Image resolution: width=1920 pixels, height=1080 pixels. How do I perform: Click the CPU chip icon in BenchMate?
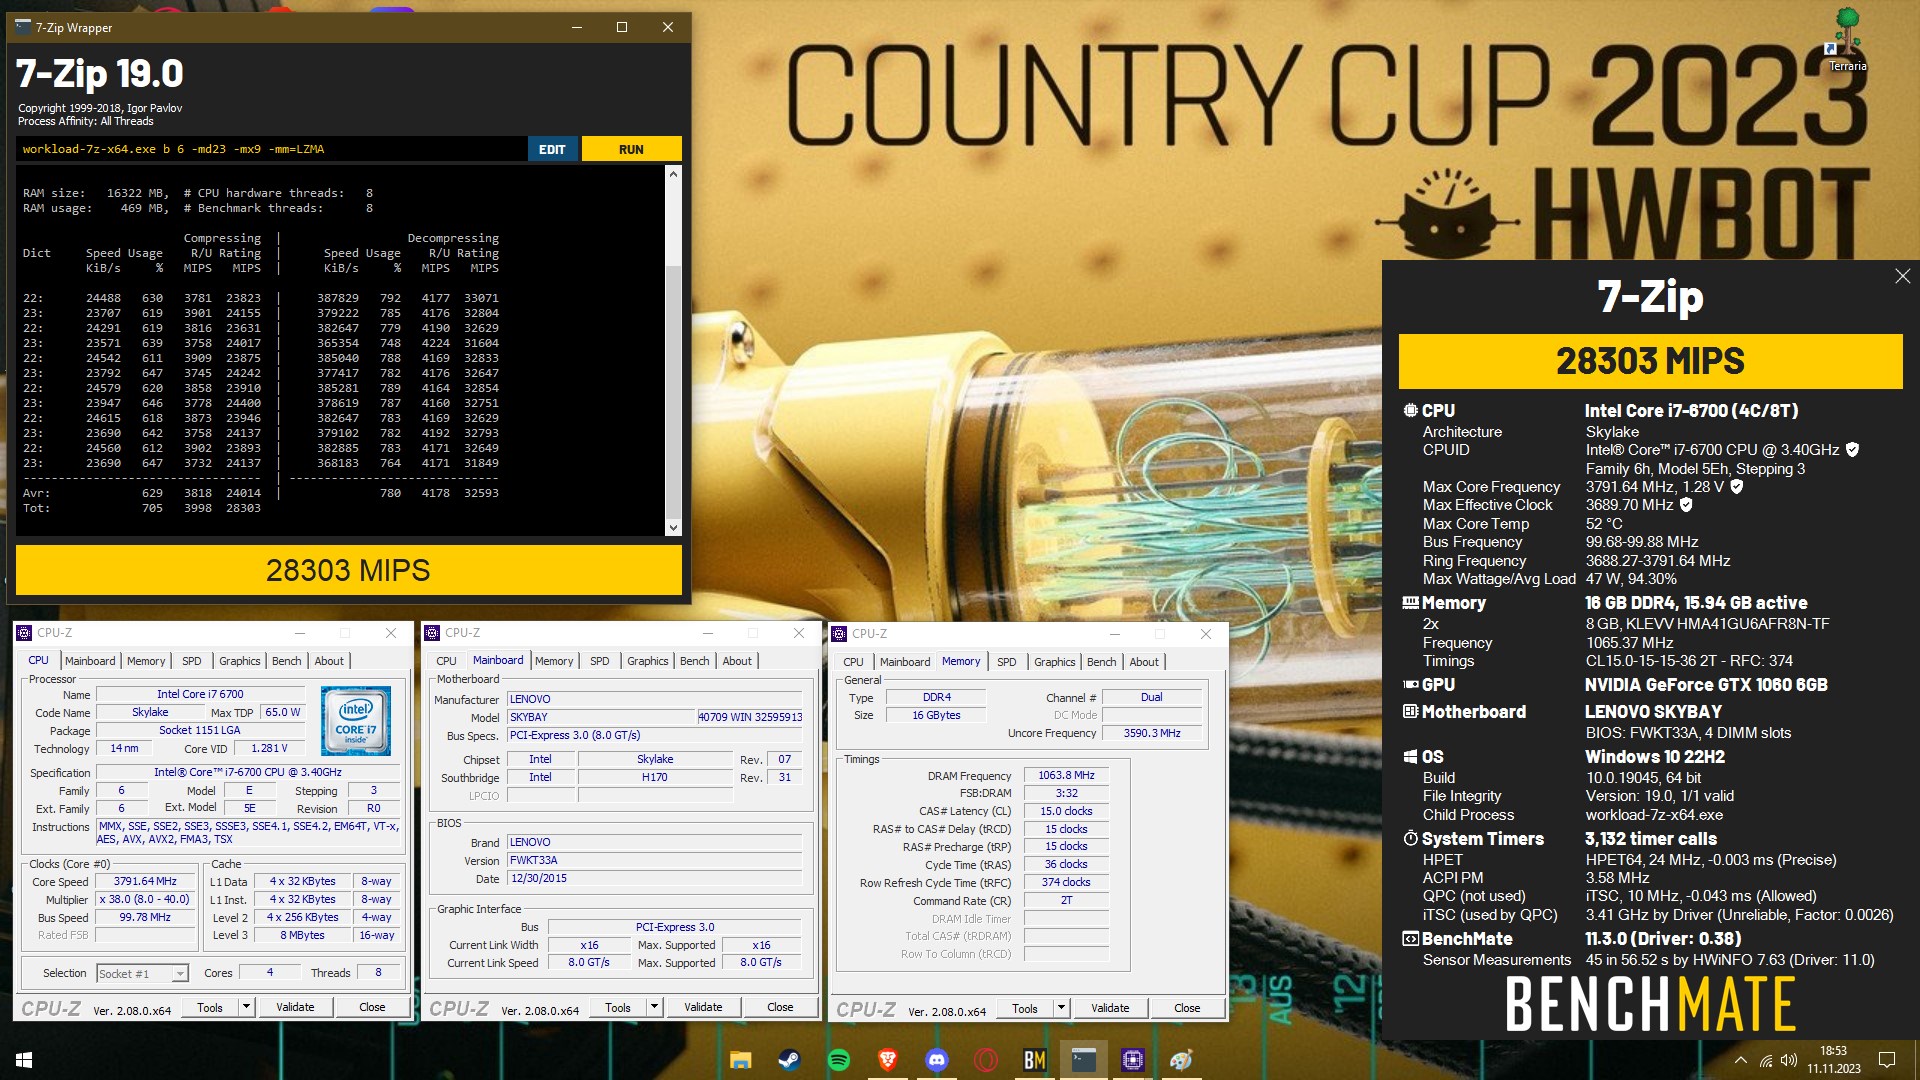(1410, 411)
